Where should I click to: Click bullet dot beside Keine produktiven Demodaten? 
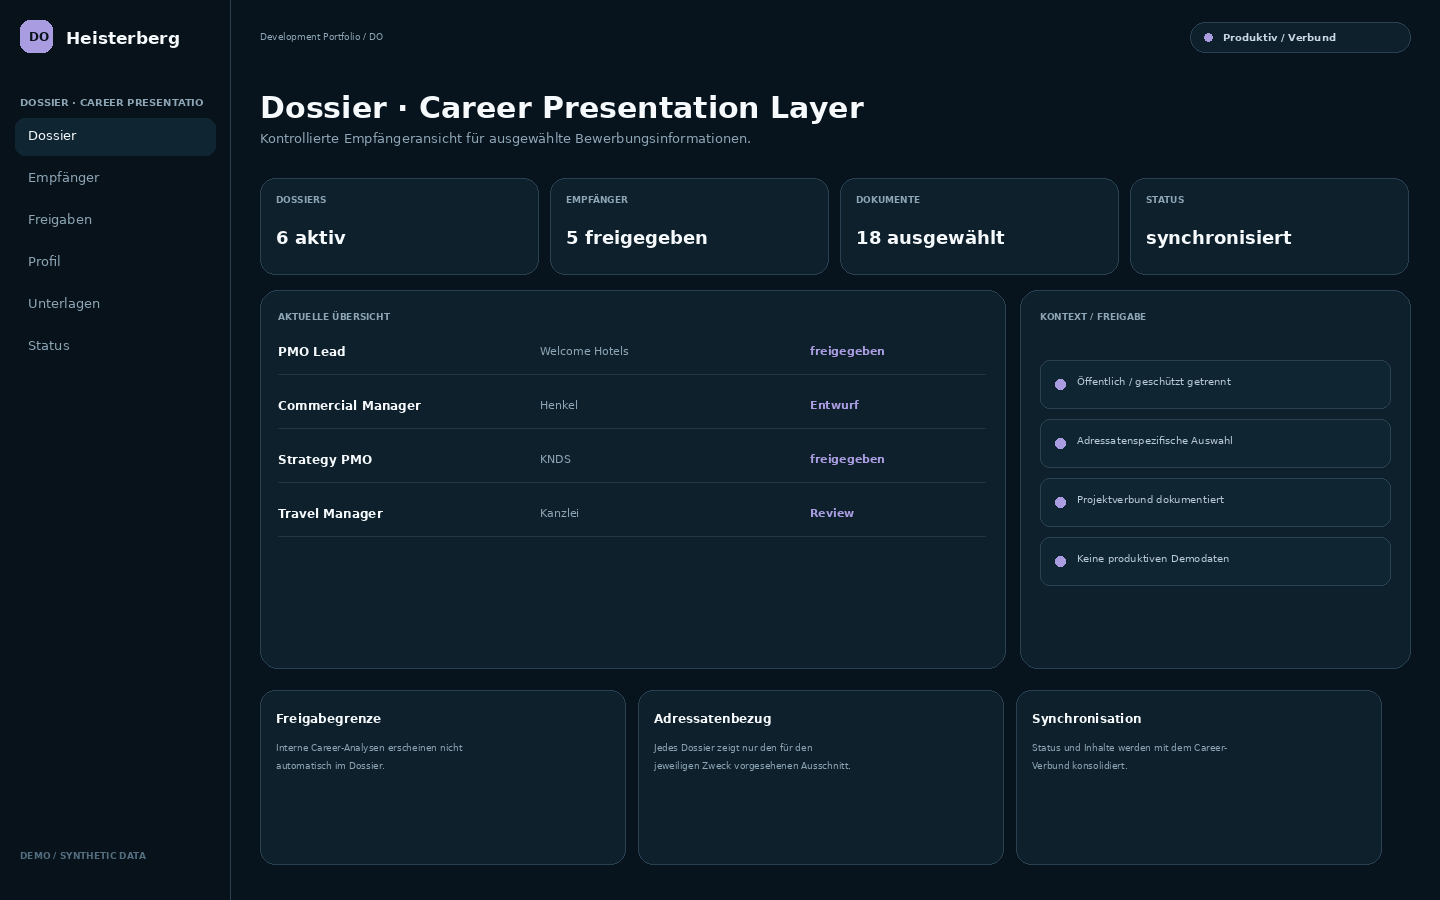[x=1061, y=561]
